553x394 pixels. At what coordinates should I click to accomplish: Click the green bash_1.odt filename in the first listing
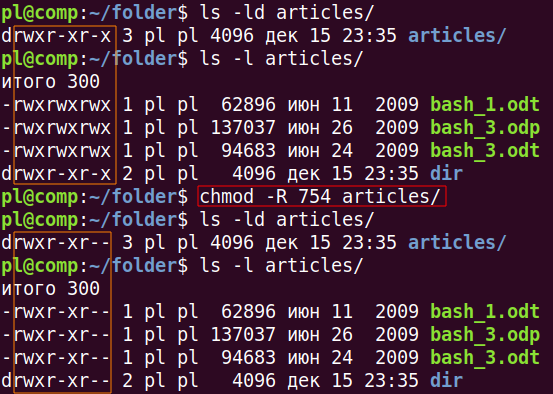pos(485,105)
